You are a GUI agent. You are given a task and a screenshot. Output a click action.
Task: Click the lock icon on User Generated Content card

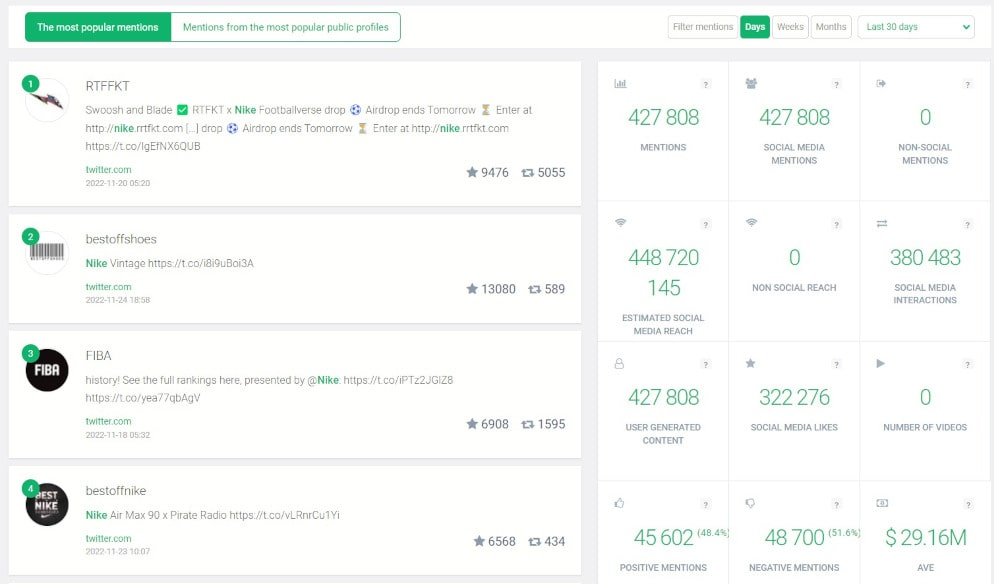coord(619,363)
